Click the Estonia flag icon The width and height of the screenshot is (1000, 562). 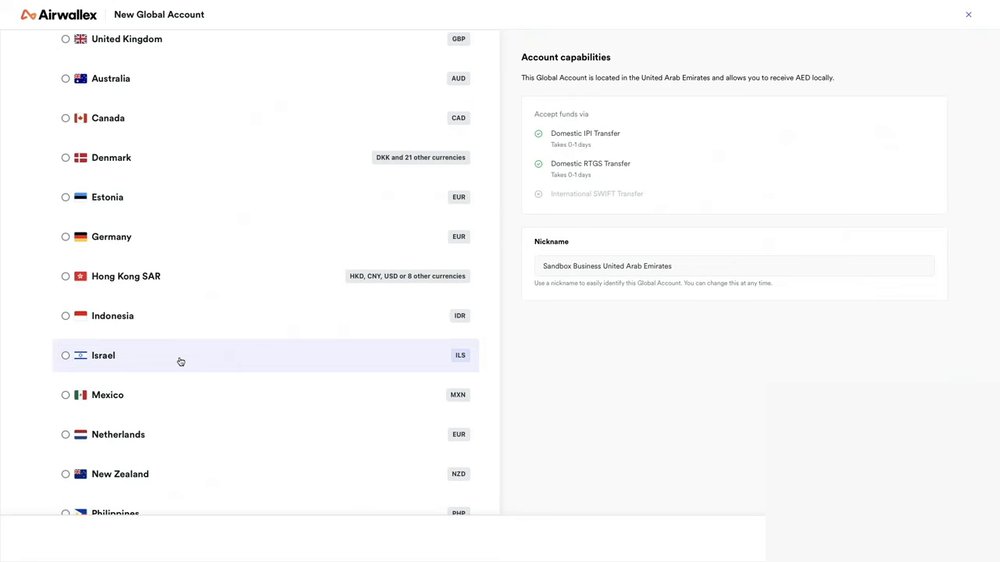pos(80,197)
